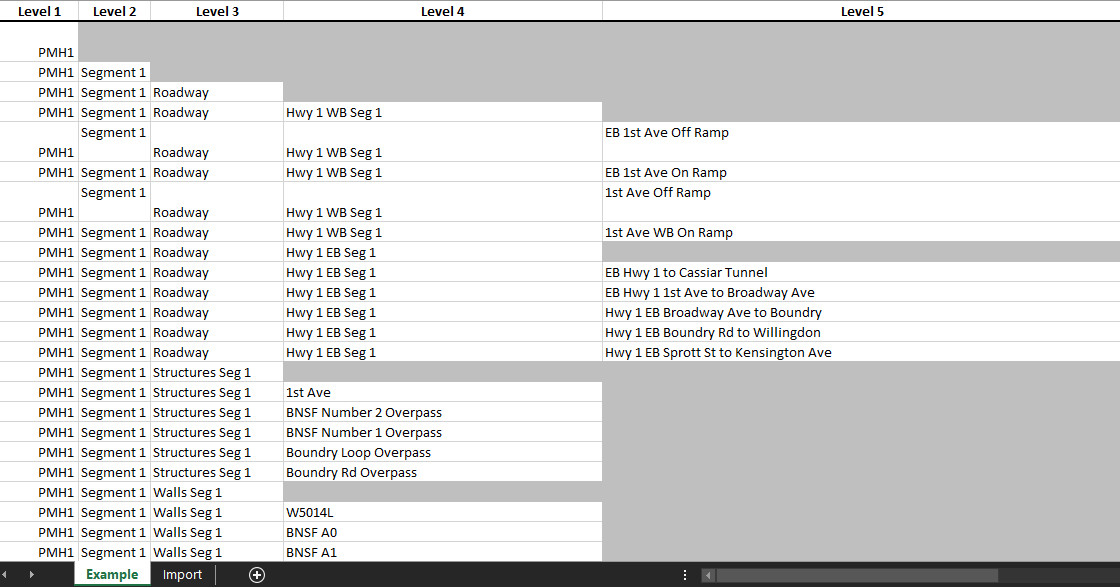Select the Level 5 header cell

(861, 11)
